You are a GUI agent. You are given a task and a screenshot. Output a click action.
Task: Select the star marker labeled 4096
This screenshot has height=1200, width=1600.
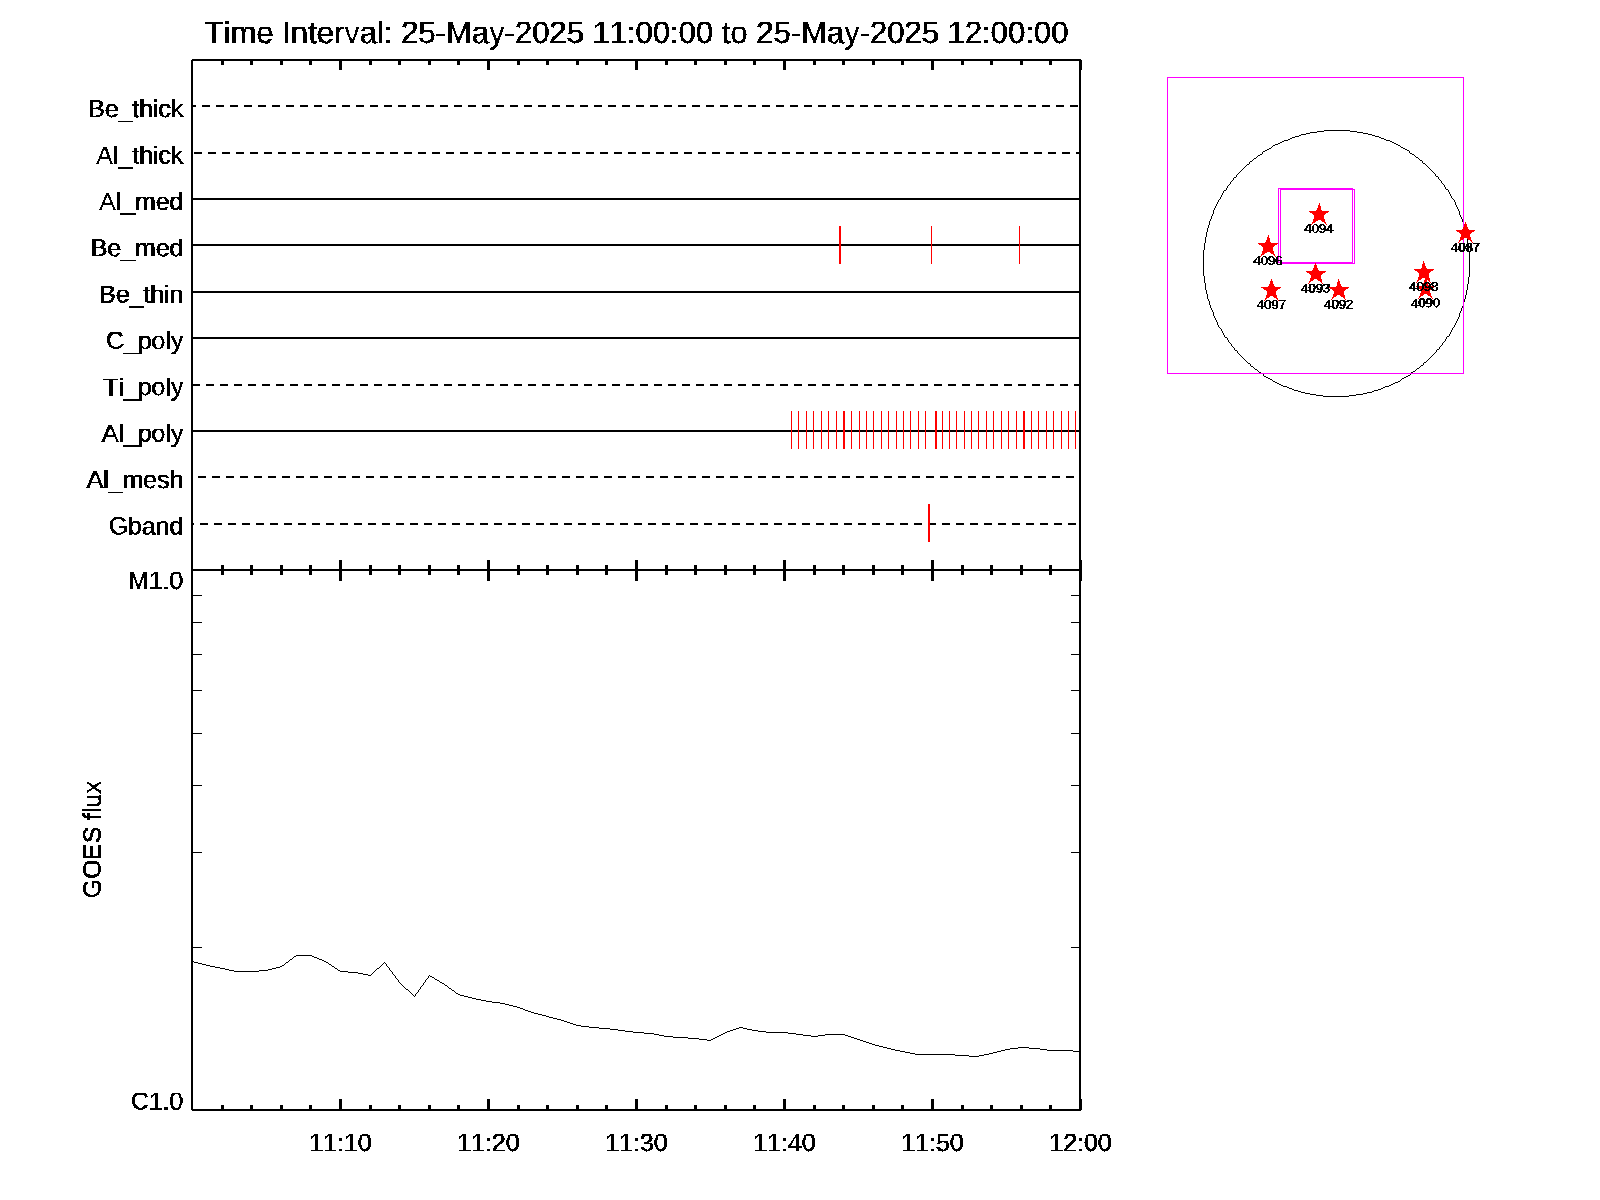pos(1267,246)
